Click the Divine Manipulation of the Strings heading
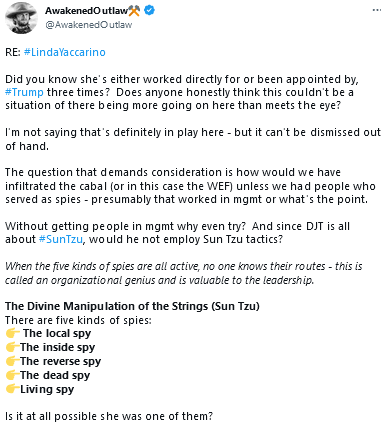Image resolution: width=381 pixels, height=425 pixels. [x=132, y=306]
